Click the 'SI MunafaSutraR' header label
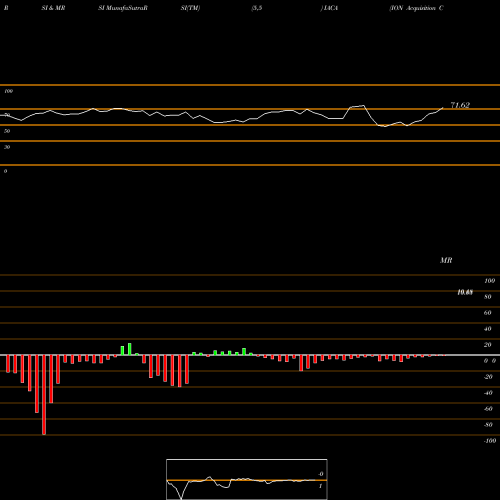This screenshot has height=500, width=500. [123, 8]
